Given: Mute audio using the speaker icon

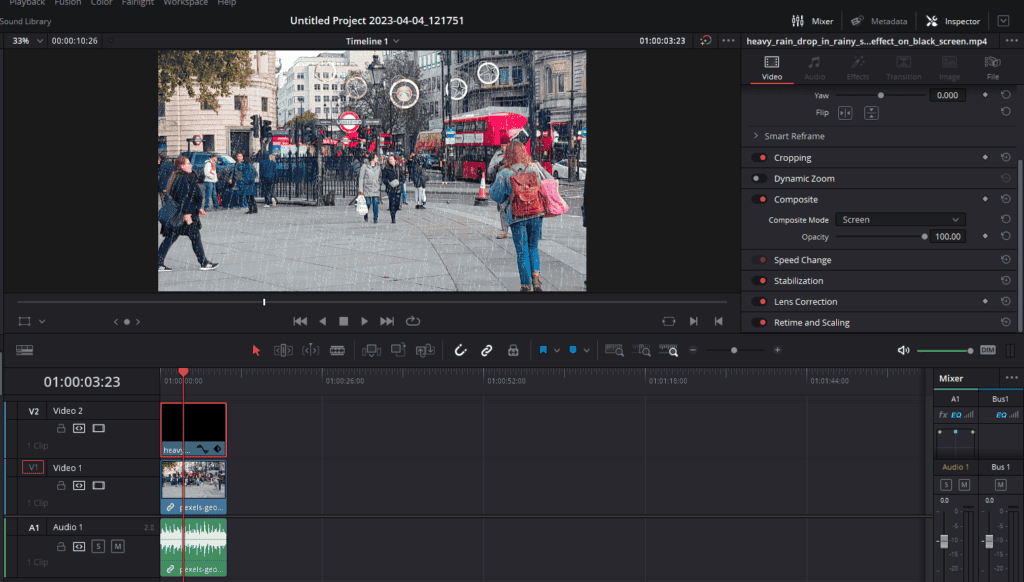Looking at the screenshot, I should coord(904,350).
